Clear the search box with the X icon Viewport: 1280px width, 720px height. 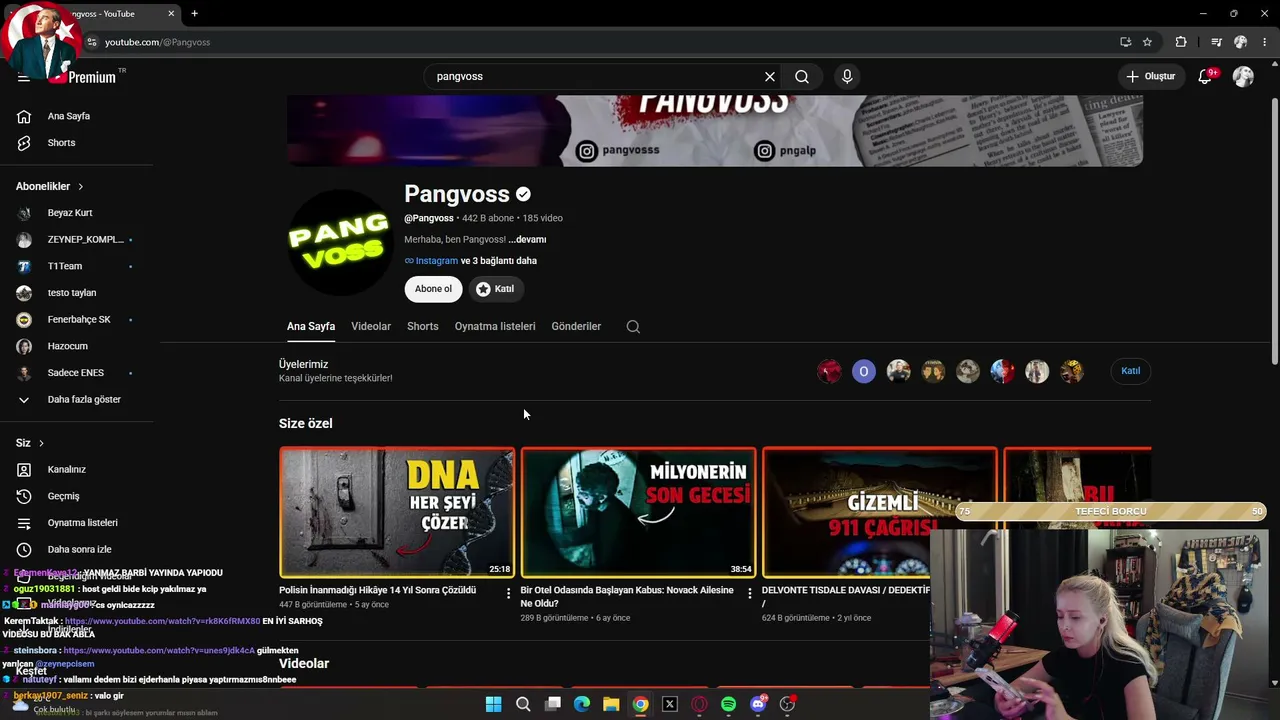(770, 76)
